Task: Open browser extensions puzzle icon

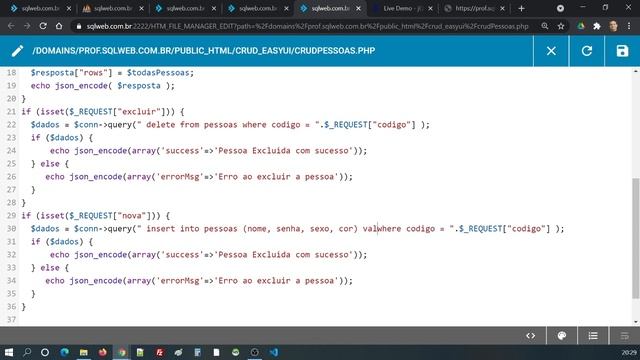Action: pos(597,26)
